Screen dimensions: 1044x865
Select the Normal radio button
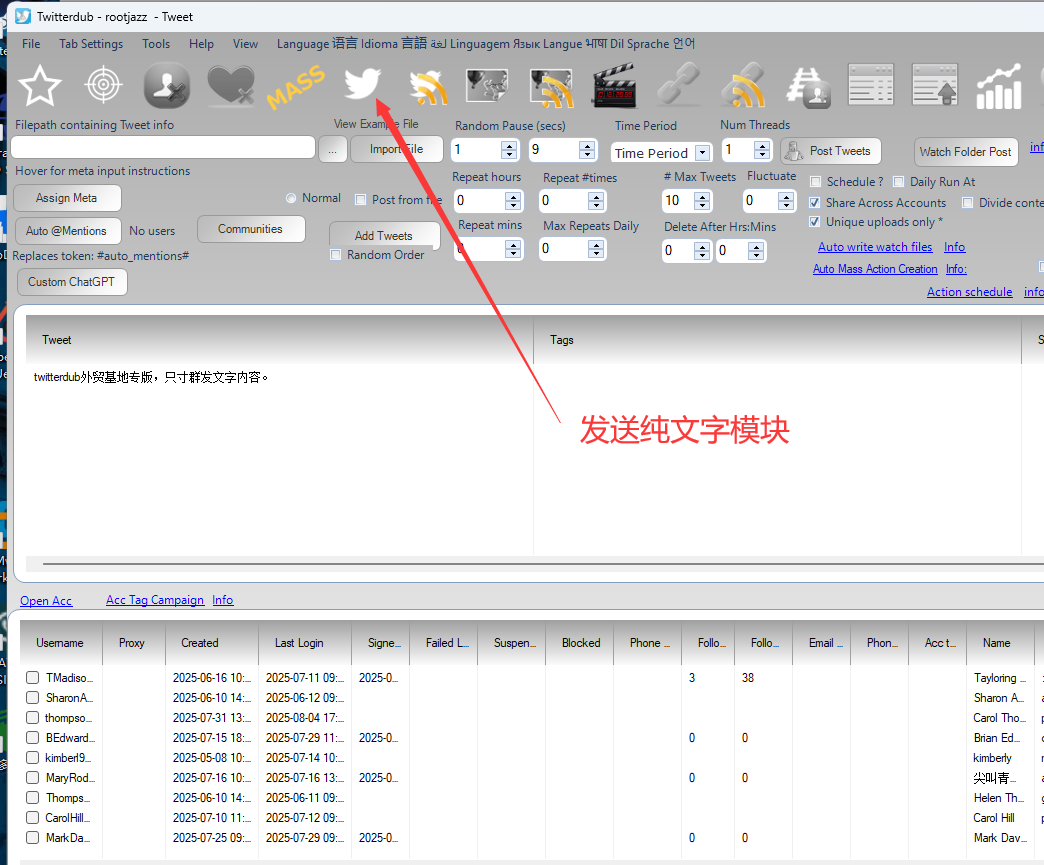point(291,198)
